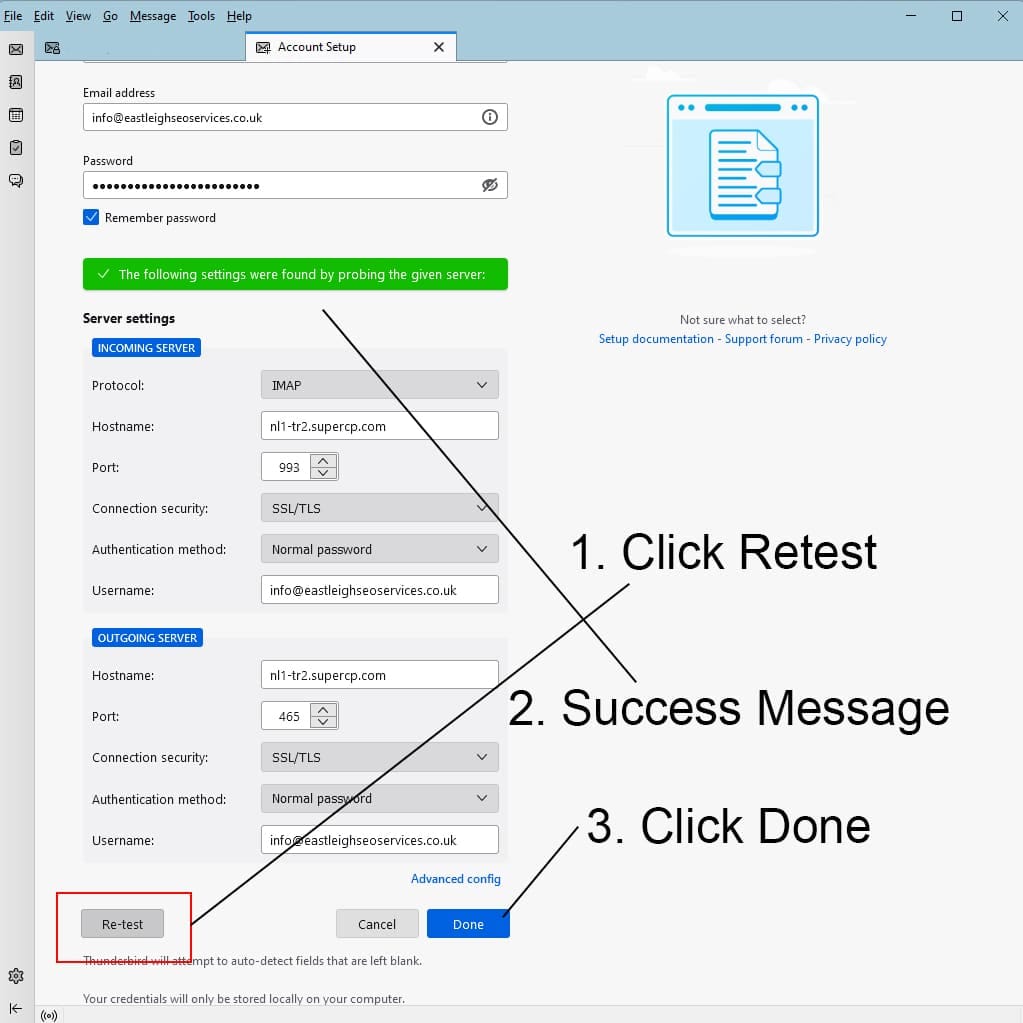Open outgoing Authentication method dropdown
This screenshot has width=1023, height=1023.
pos(380,798)
